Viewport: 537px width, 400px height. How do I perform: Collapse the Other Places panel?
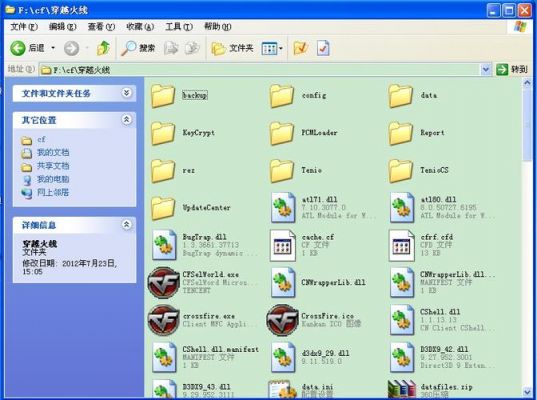tap(126, 120)
